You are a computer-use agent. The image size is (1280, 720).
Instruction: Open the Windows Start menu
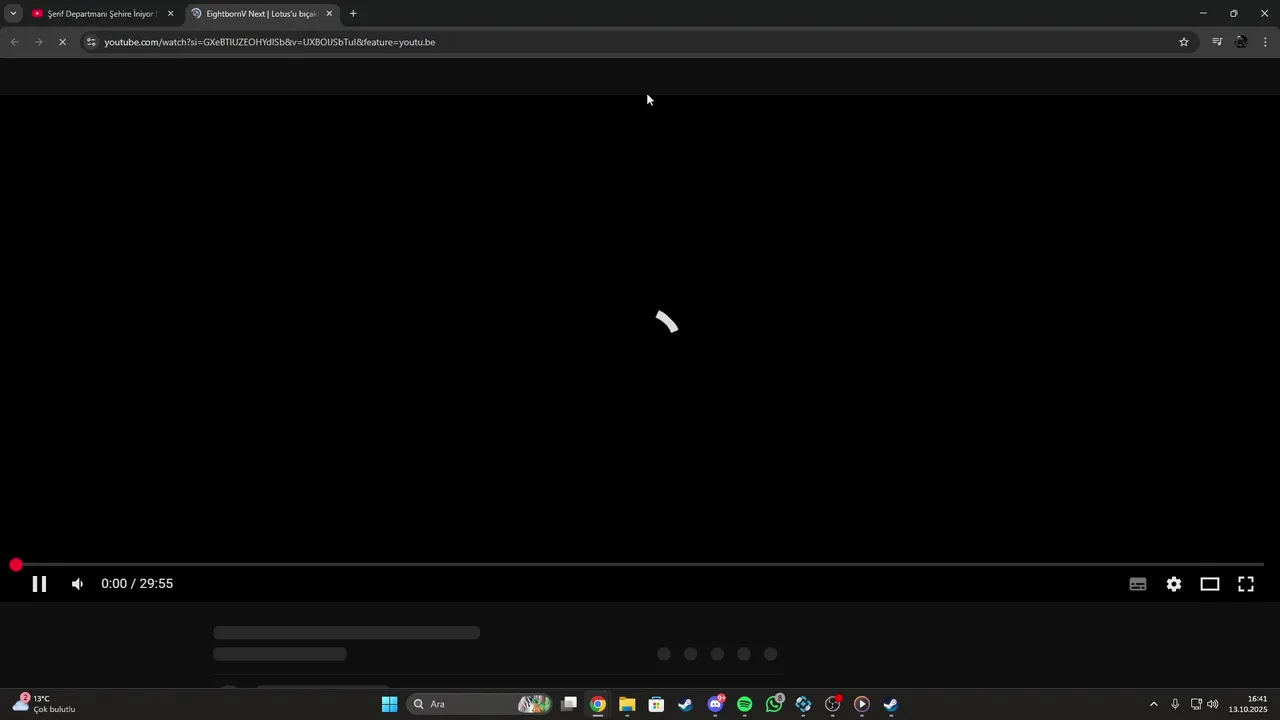point(389,704)
